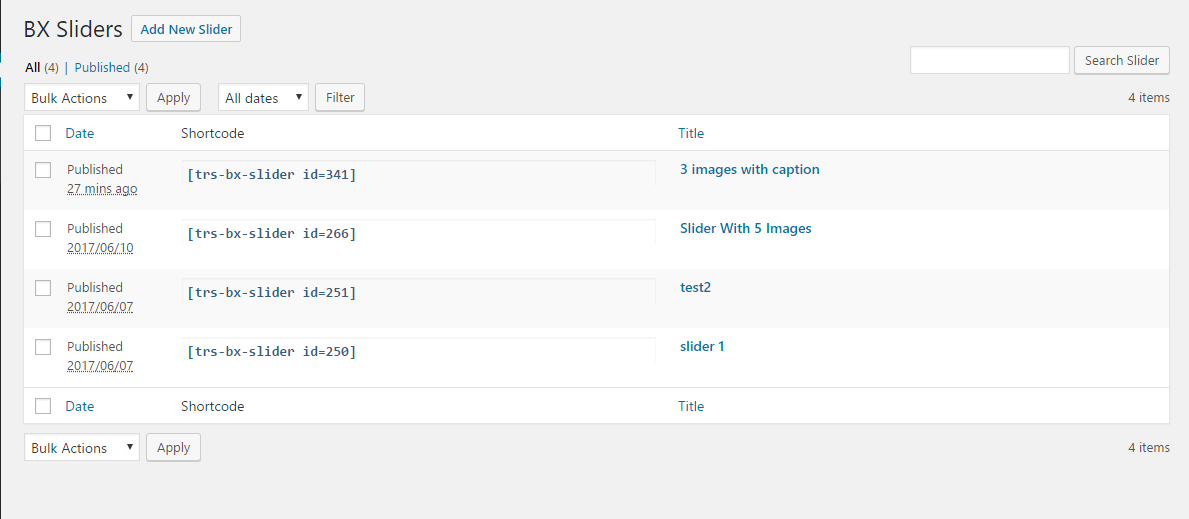The height and width of the screenshot is (519, 1189).
Task: Open the top Bulk Actions dropdown
Action: 82,98
